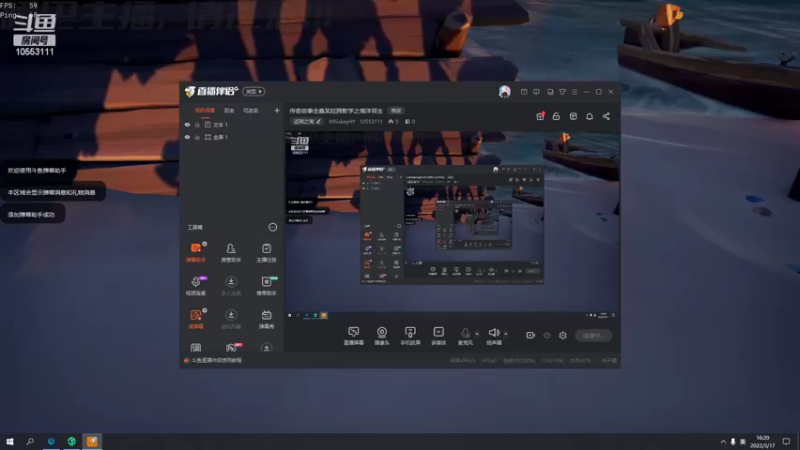
Task: Click the FPS:60 status entry
Action: coord(489,361)
